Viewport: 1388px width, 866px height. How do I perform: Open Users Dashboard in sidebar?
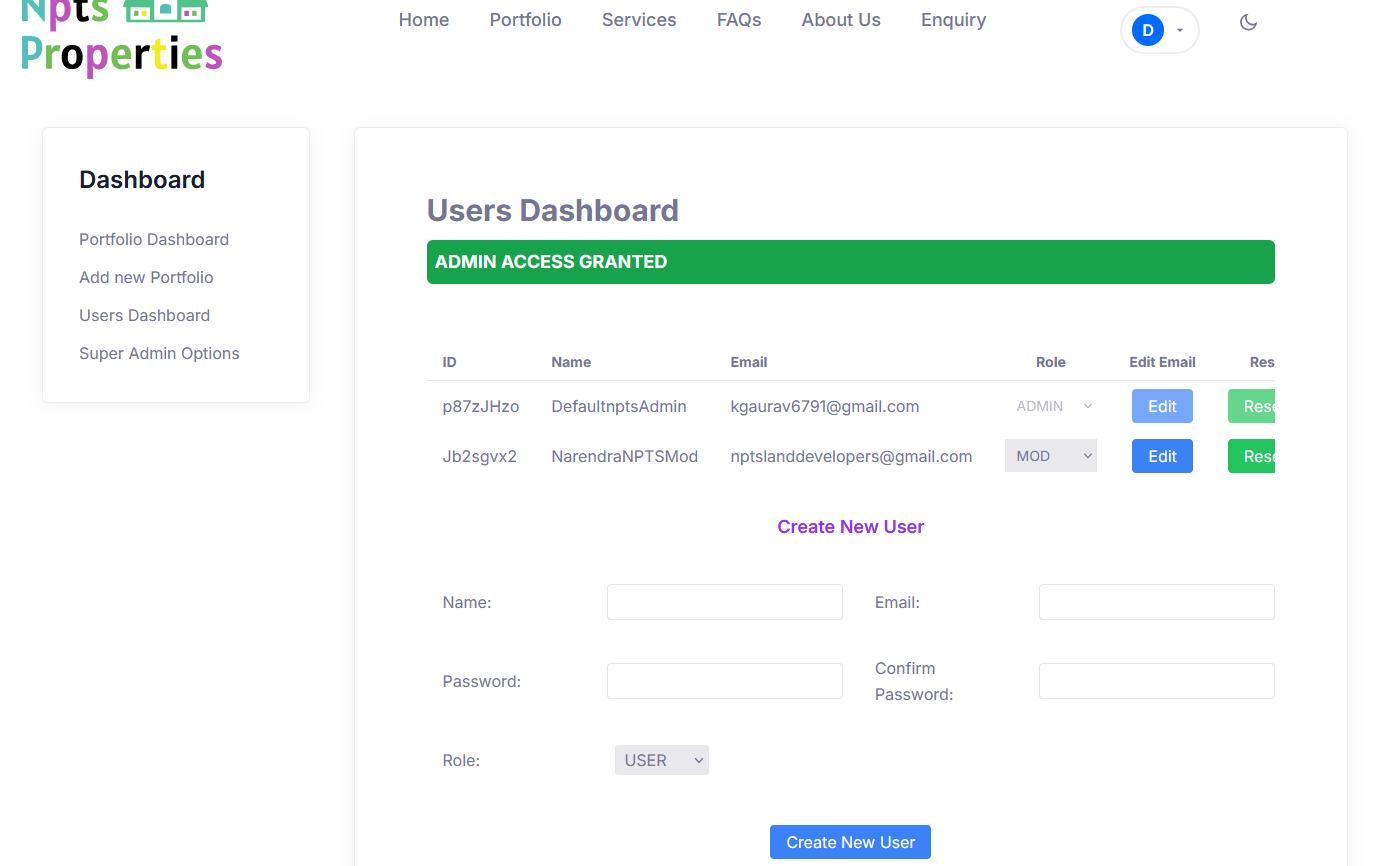145,315
